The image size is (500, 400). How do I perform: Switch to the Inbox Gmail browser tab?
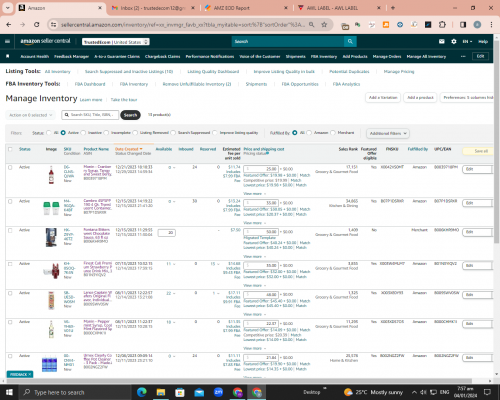click(x=153, y=8)
